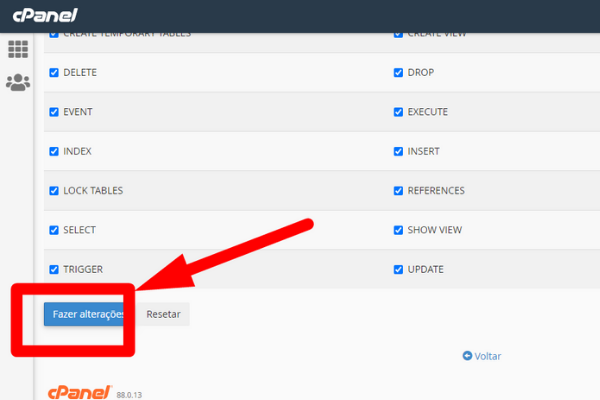Click the REFERENCES label text
The image size is (600, 400).
point(436,191)
